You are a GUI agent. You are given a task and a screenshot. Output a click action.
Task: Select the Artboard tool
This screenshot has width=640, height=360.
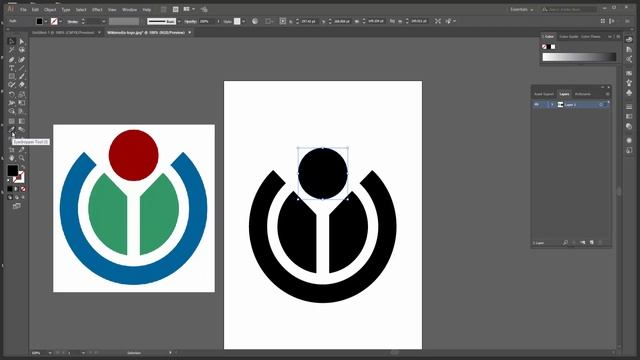click(11, 150)
